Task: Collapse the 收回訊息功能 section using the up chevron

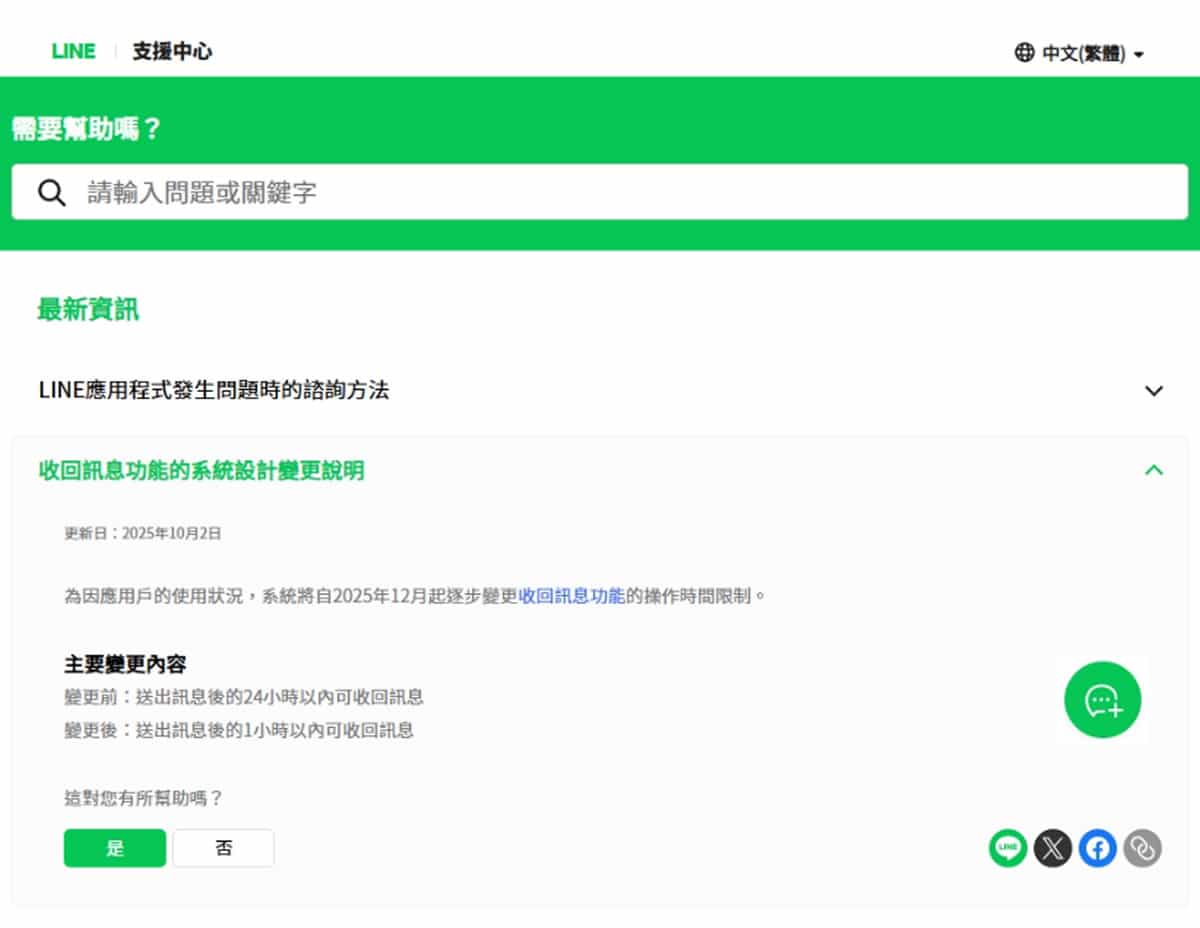Action: (1154, 470)
